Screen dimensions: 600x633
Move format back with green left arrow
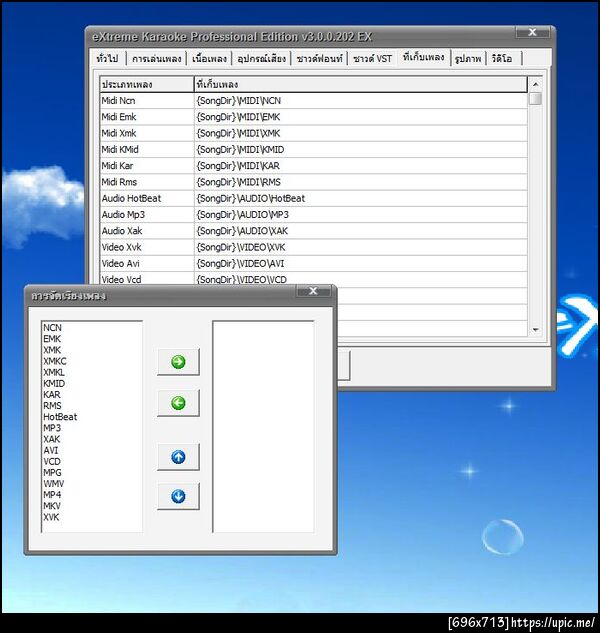[178, 402]
